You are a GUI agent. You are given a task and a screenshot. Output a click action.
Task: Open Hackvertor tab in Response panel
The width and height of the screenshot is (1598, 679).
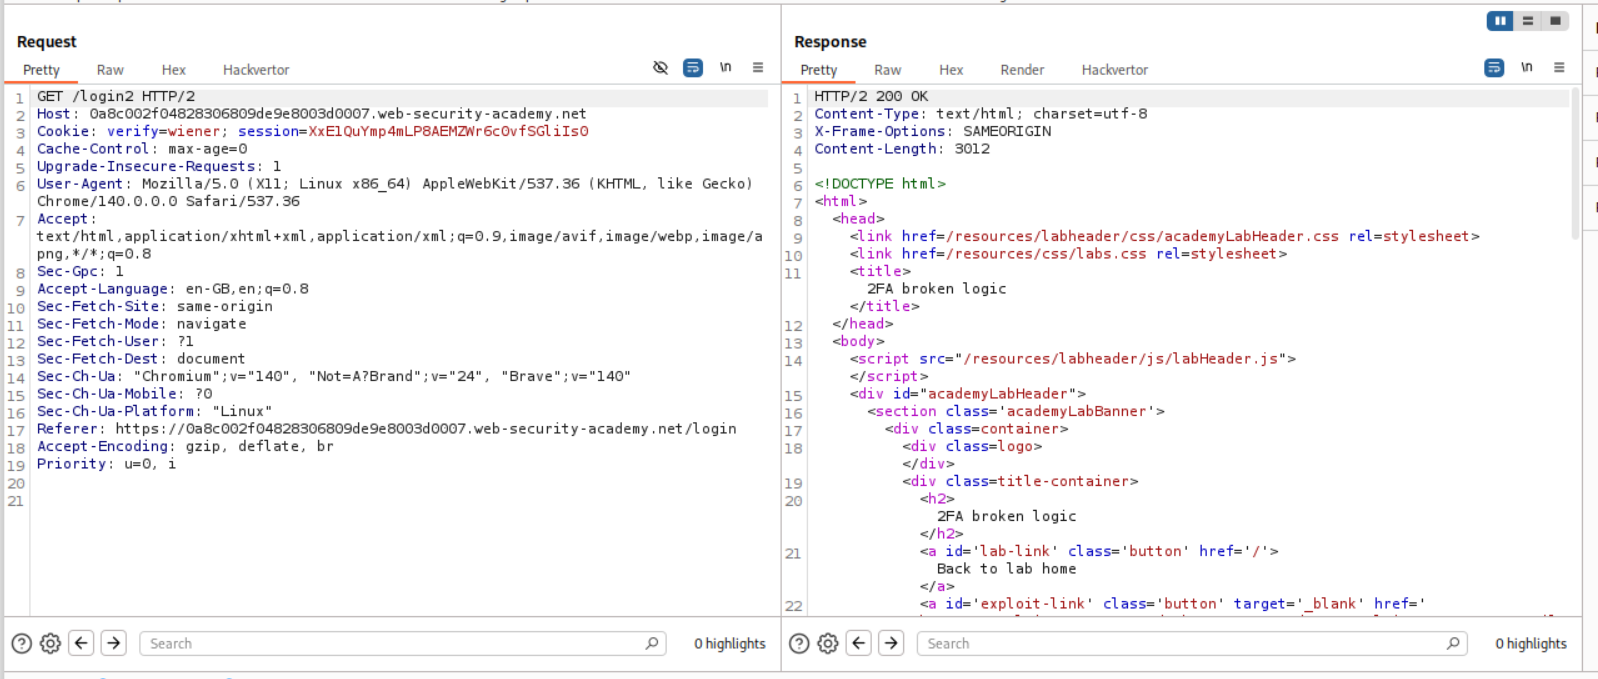point(1114,70)
